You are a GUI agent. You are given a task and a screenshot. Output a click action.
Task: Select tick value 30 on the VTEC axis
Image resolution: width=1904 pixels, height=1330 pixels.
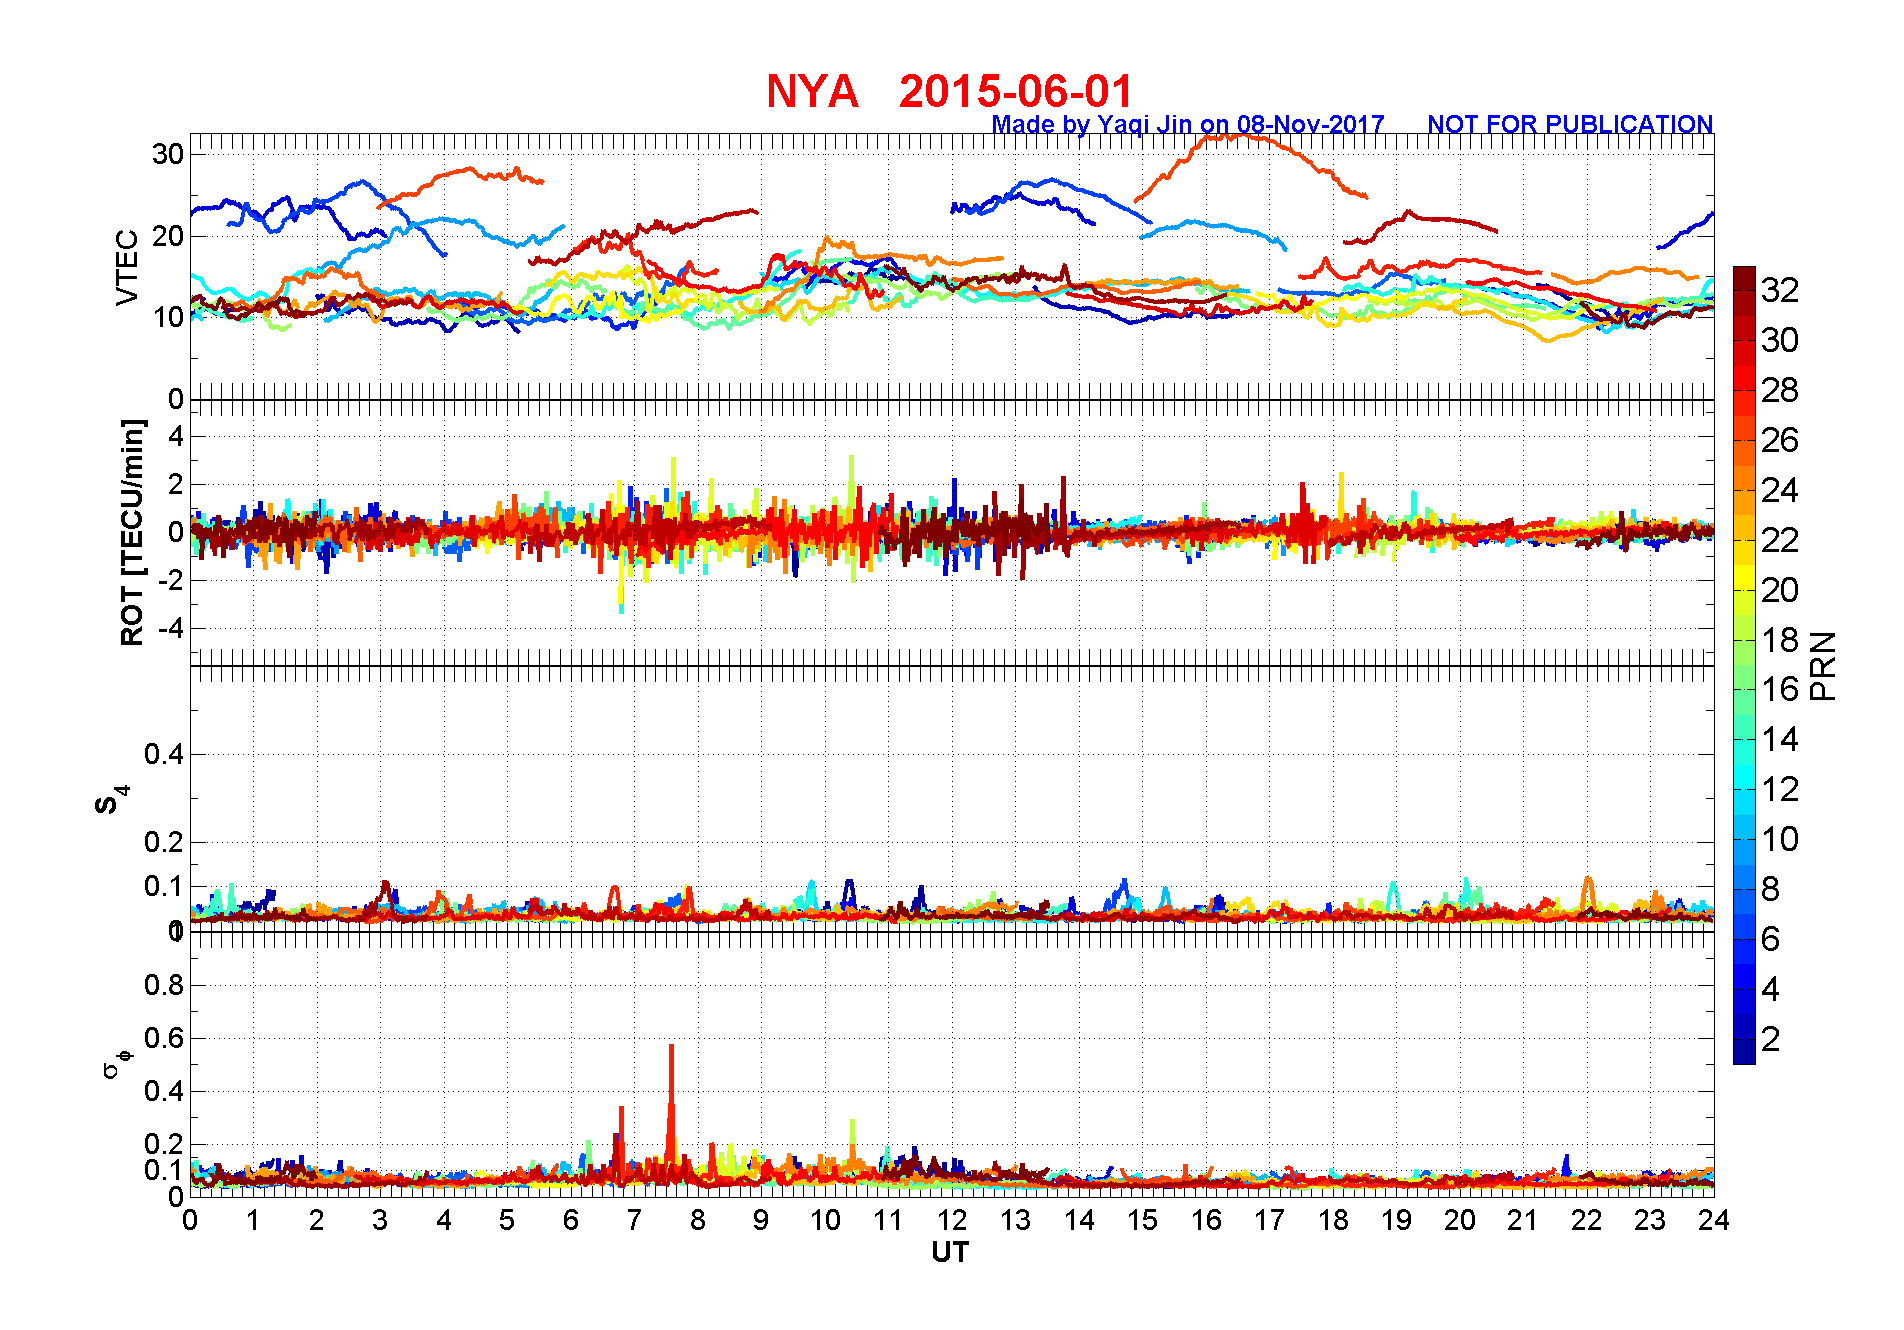click(168, 154)
